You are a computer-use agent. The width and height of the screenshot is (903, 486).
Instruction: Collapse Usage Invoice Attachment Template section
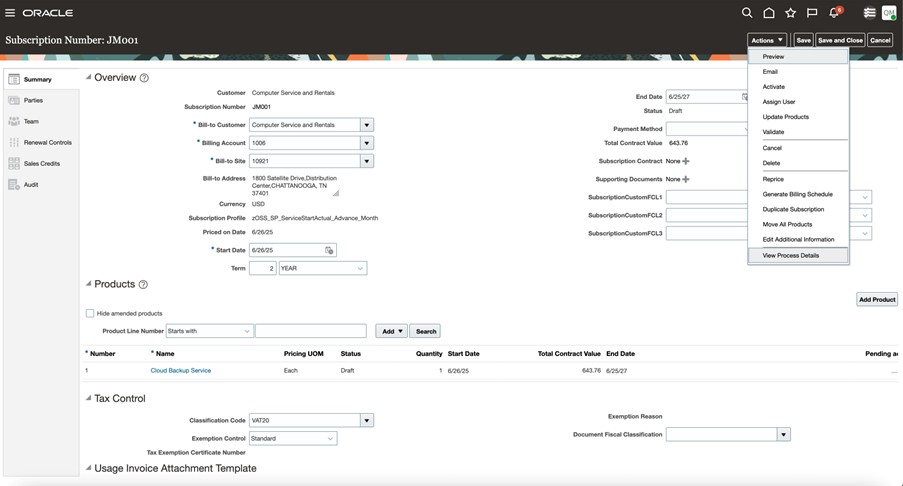pos(89,468)
